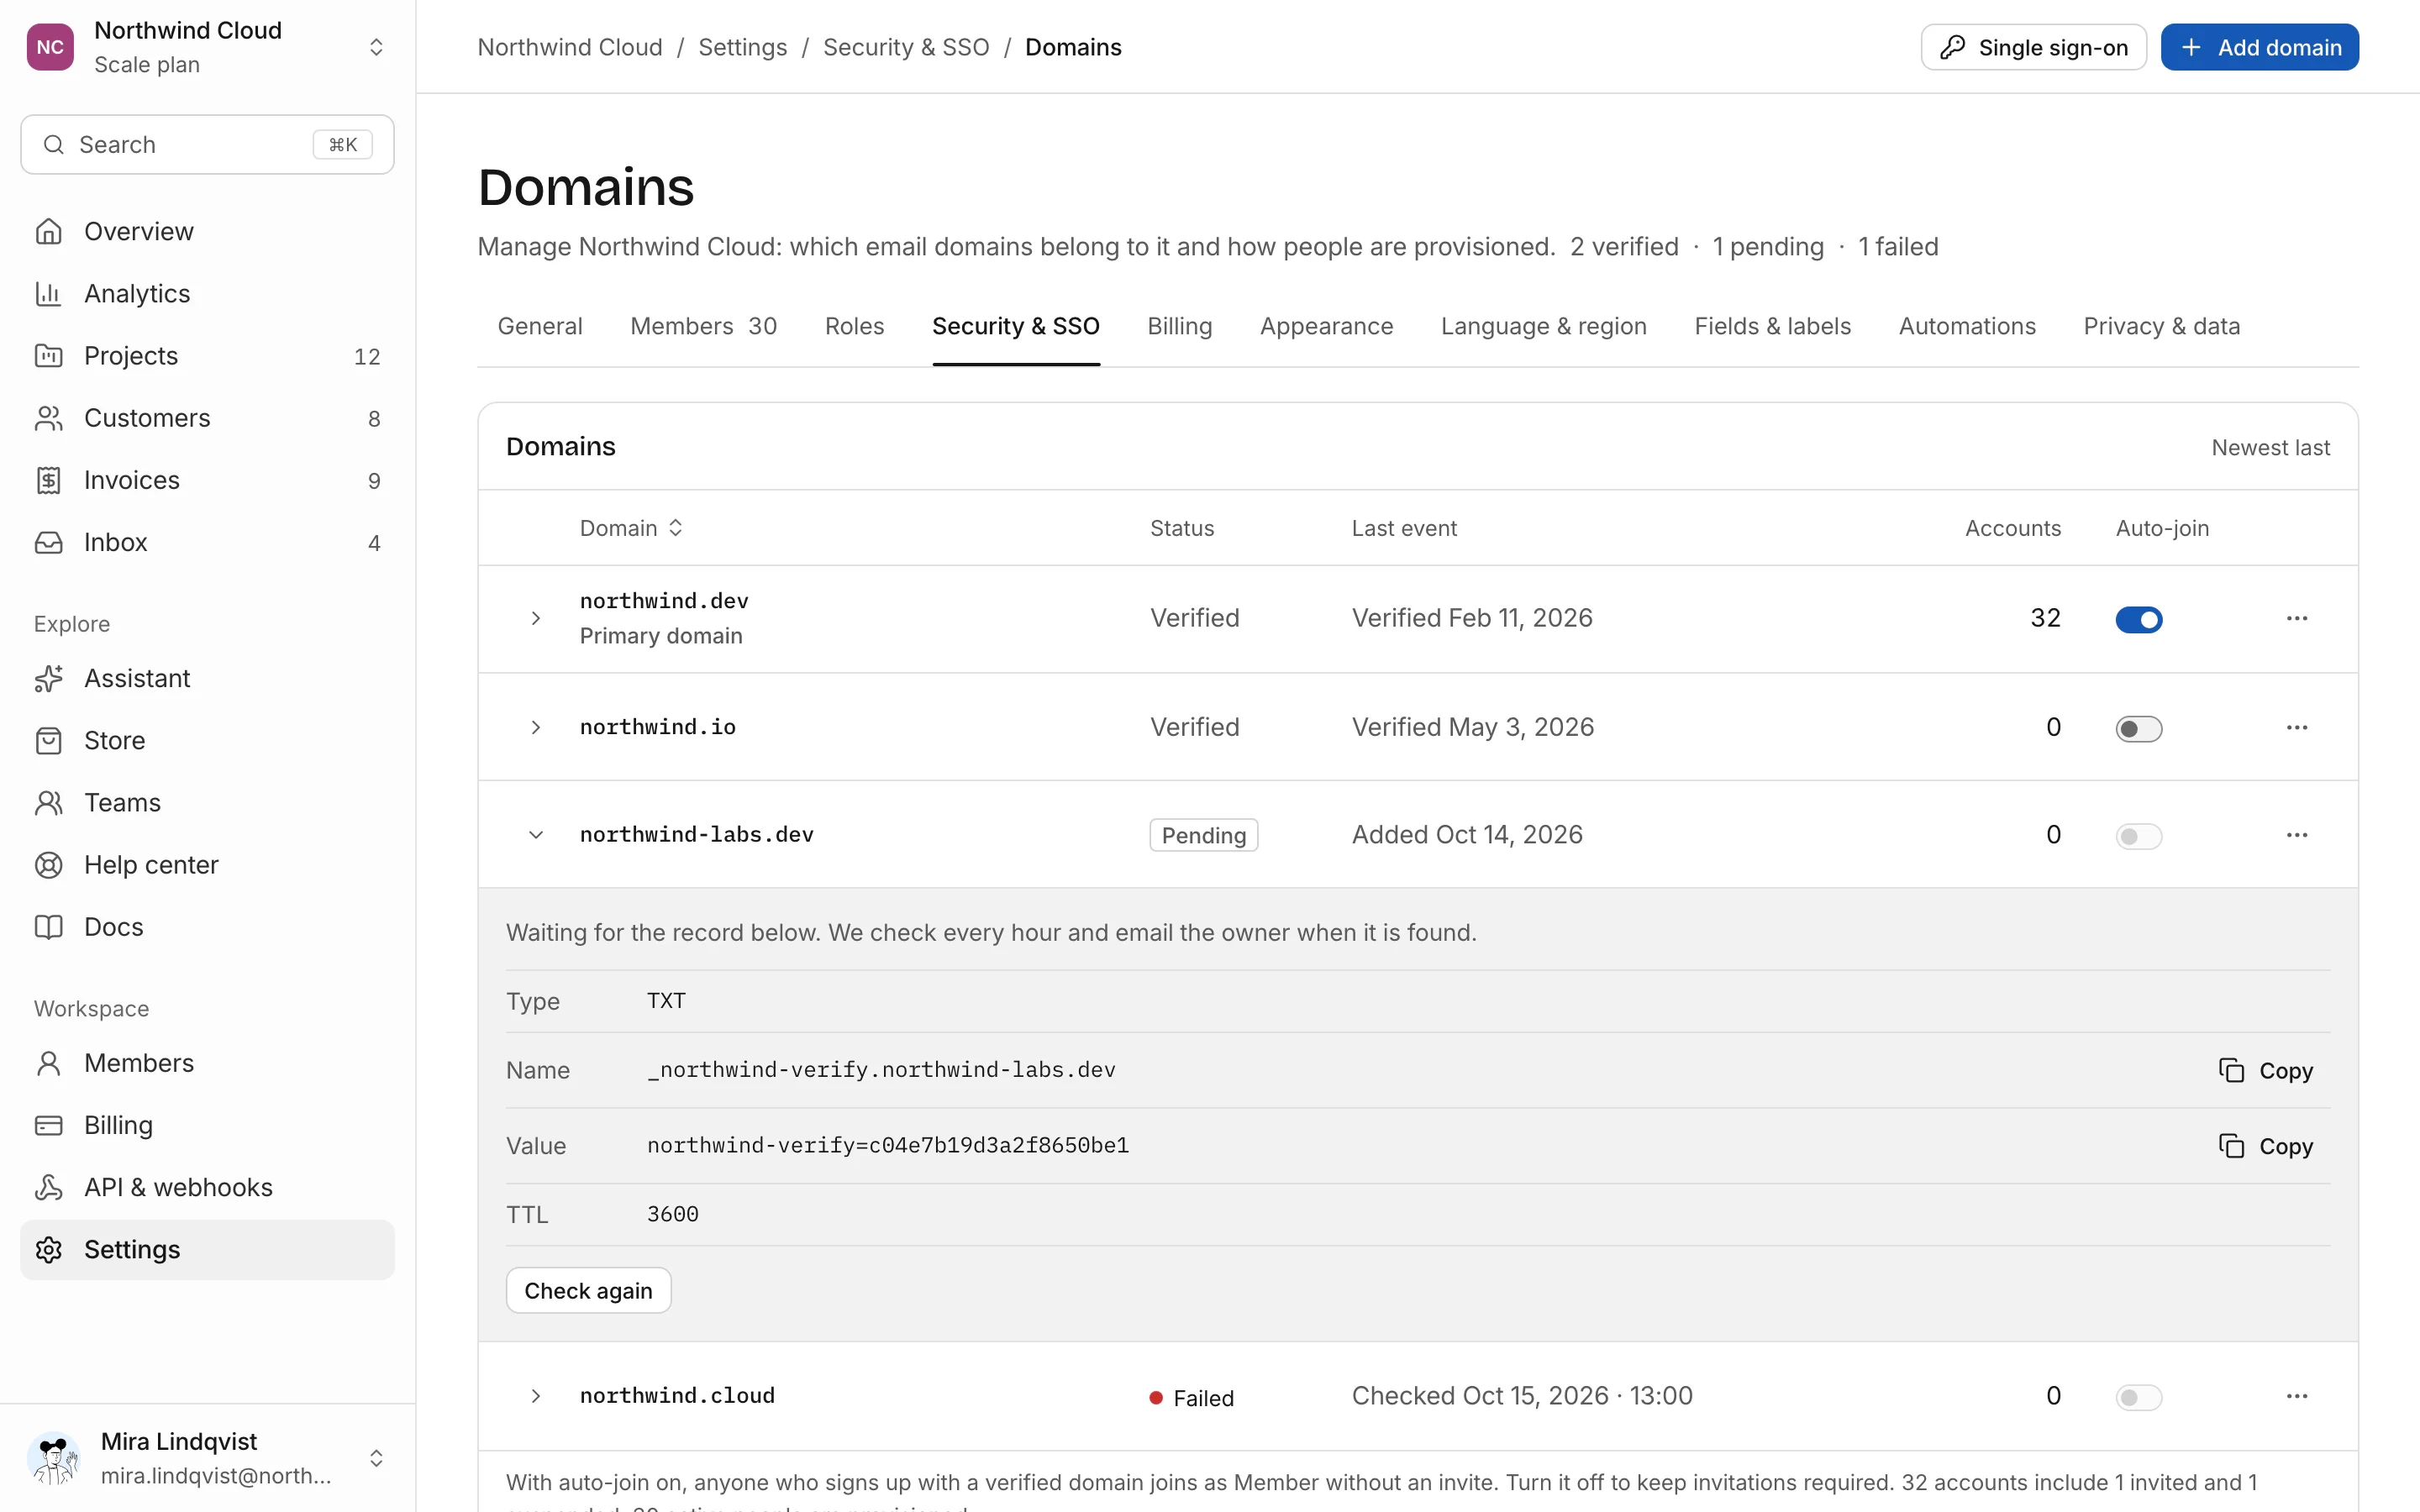Click Check again for pending domain

[588, 1291]
